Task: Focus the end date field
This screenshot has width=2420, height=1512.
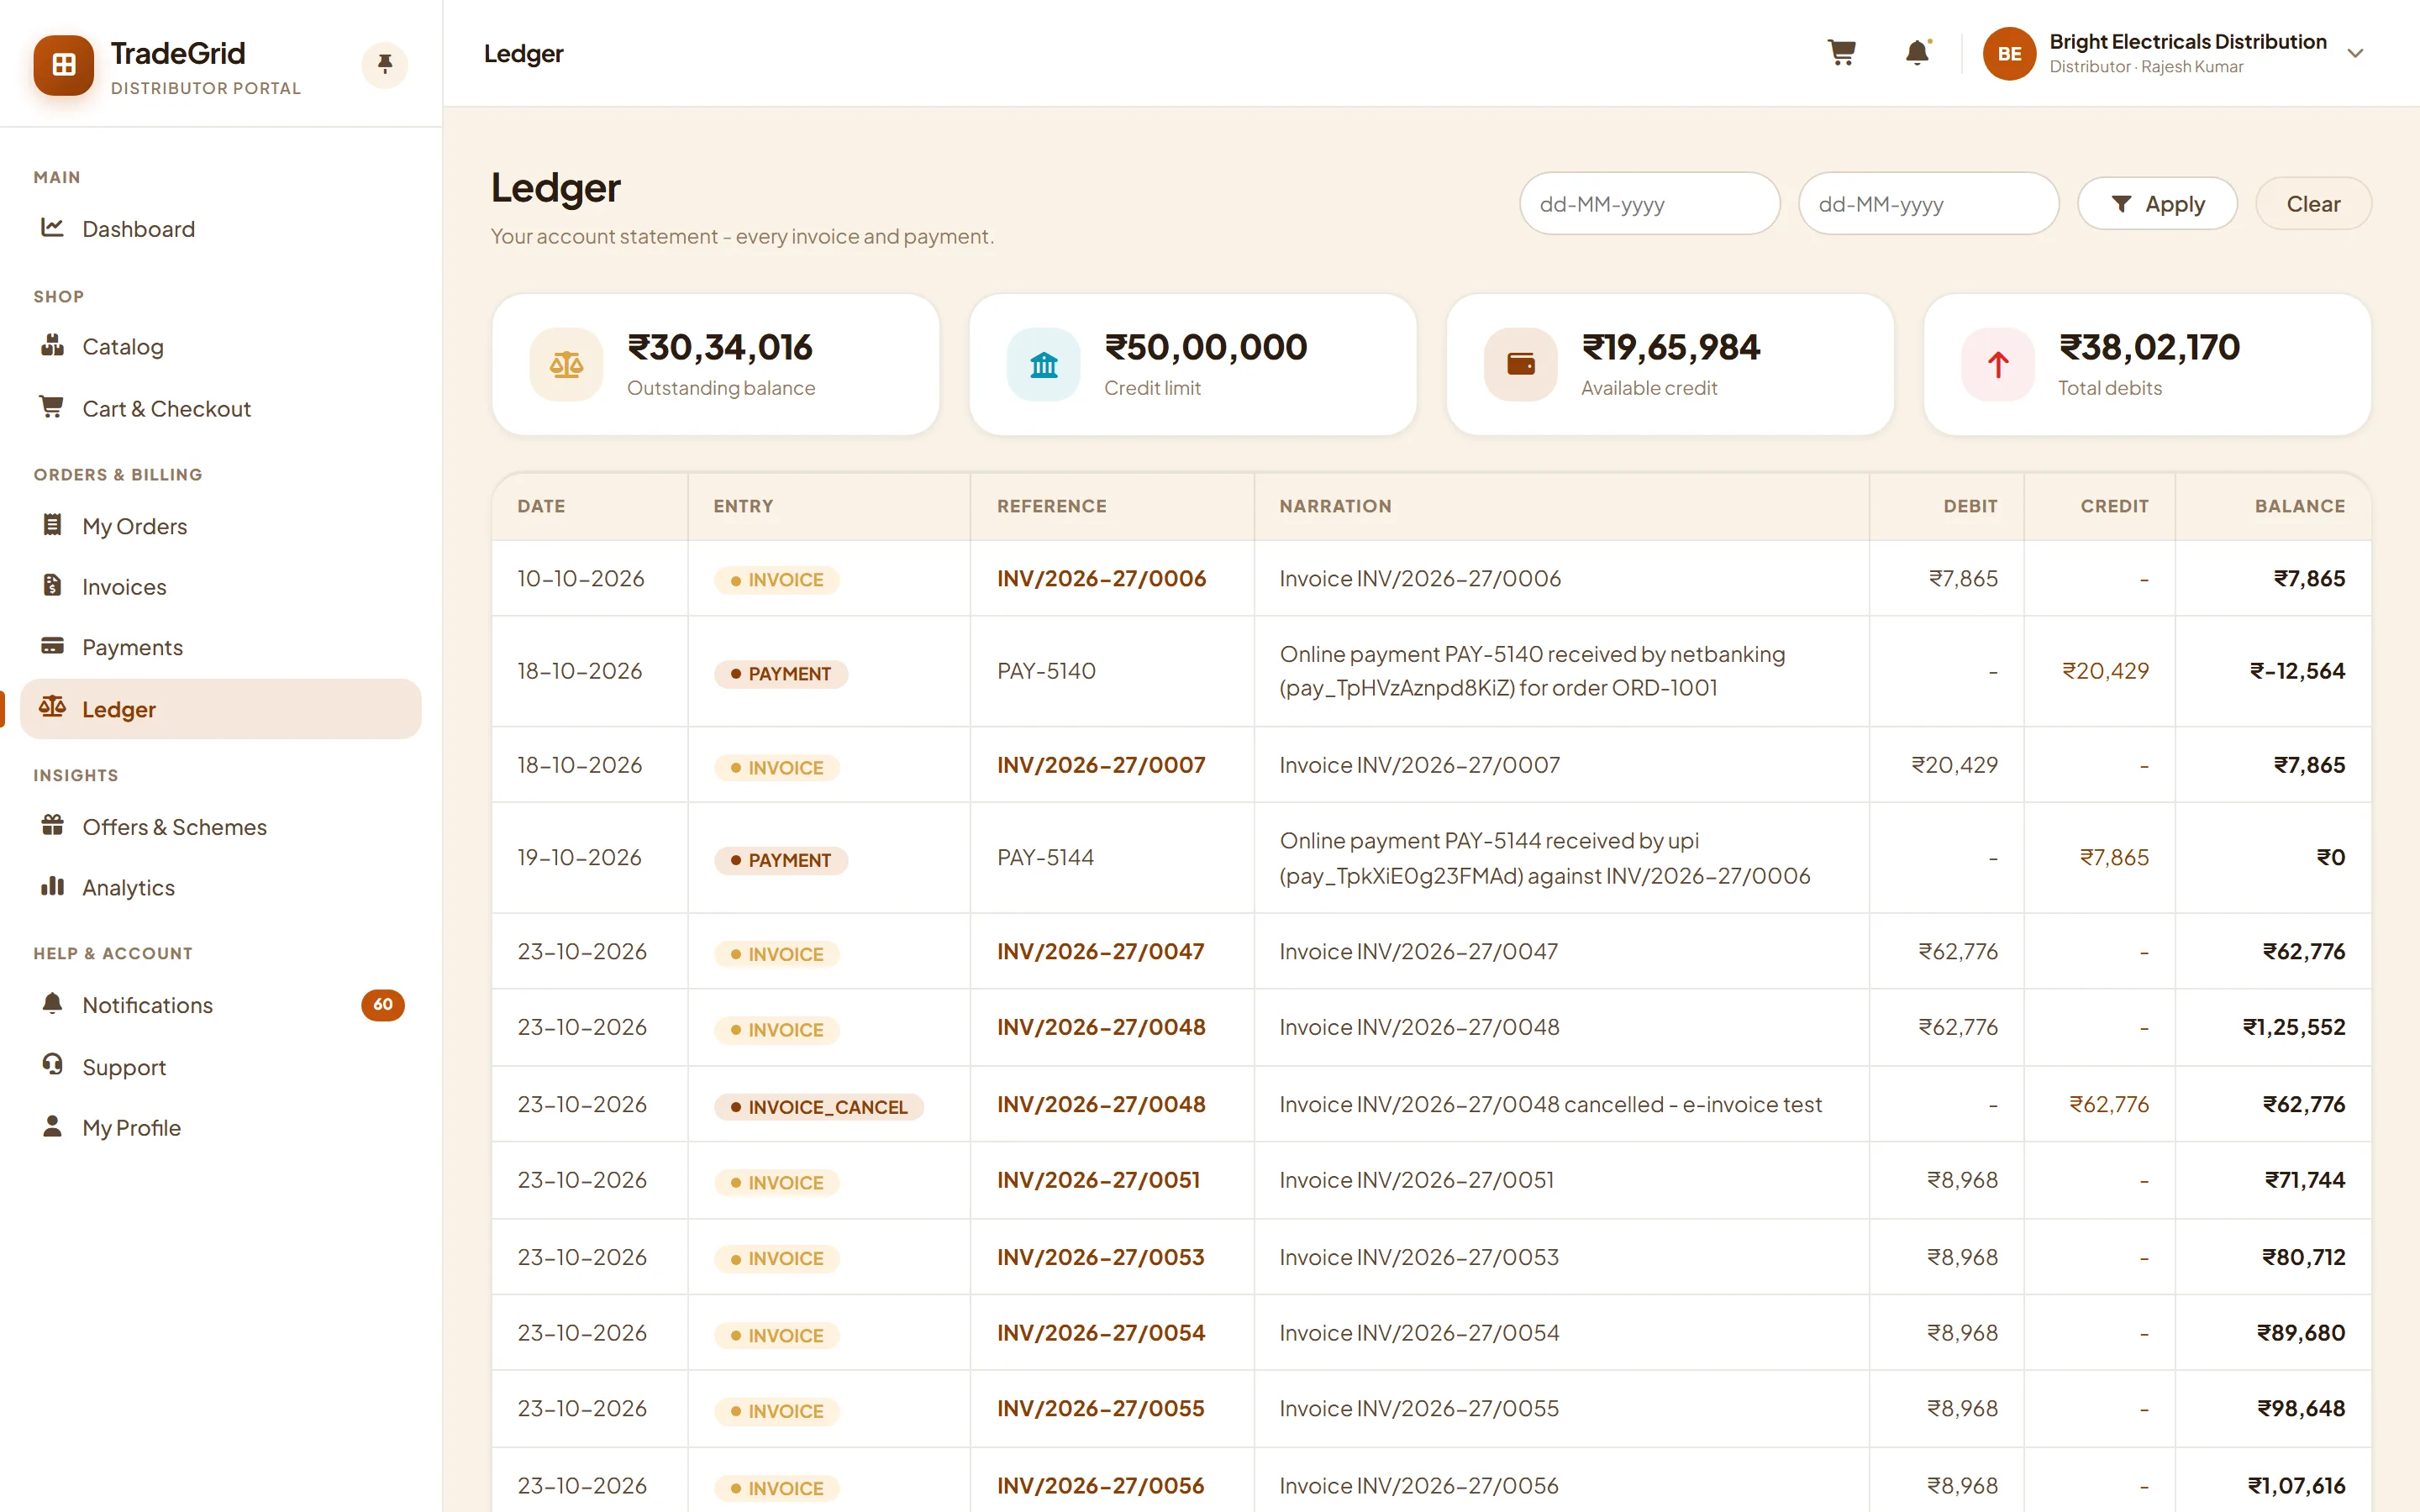Action: pyautogui.click(x=1928, y=204)
